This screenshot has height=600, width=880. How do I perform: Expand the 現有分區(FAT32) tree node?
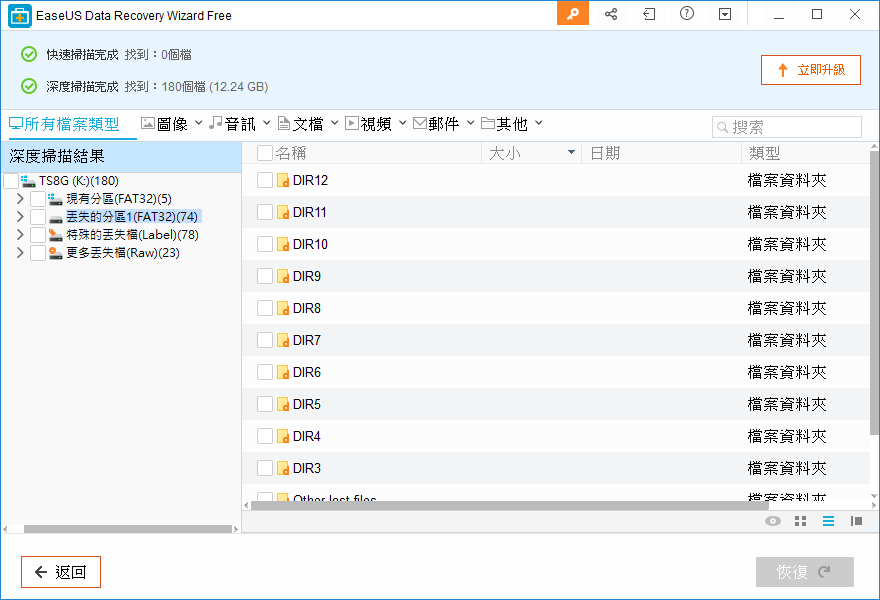[x=20, y=199]
